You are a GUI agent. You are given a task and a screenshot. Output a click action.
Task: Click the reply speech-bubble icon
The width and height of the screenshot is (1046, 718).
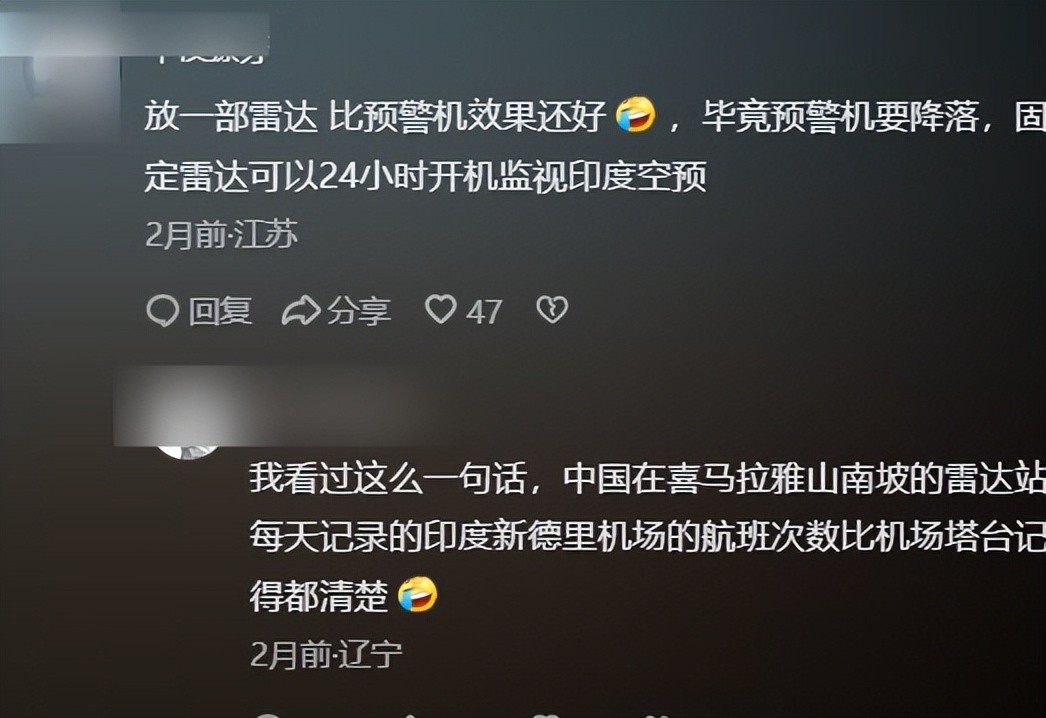tap(162, 311)
